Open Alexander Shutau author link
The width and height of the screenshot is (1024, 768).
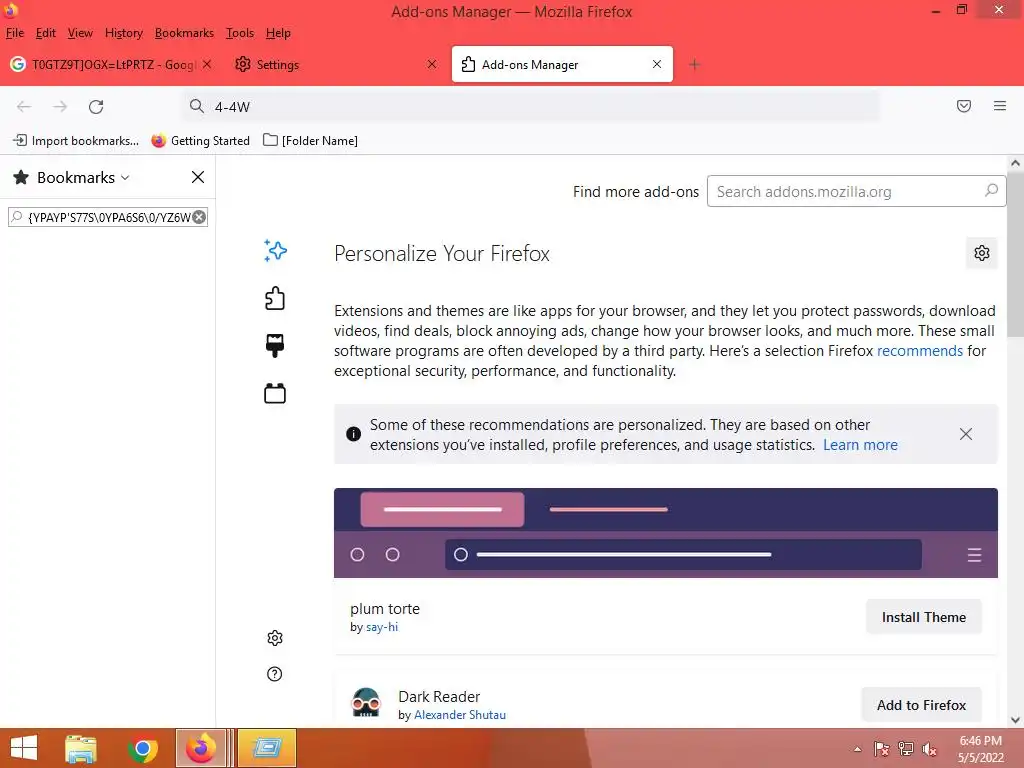pos(460,715)
